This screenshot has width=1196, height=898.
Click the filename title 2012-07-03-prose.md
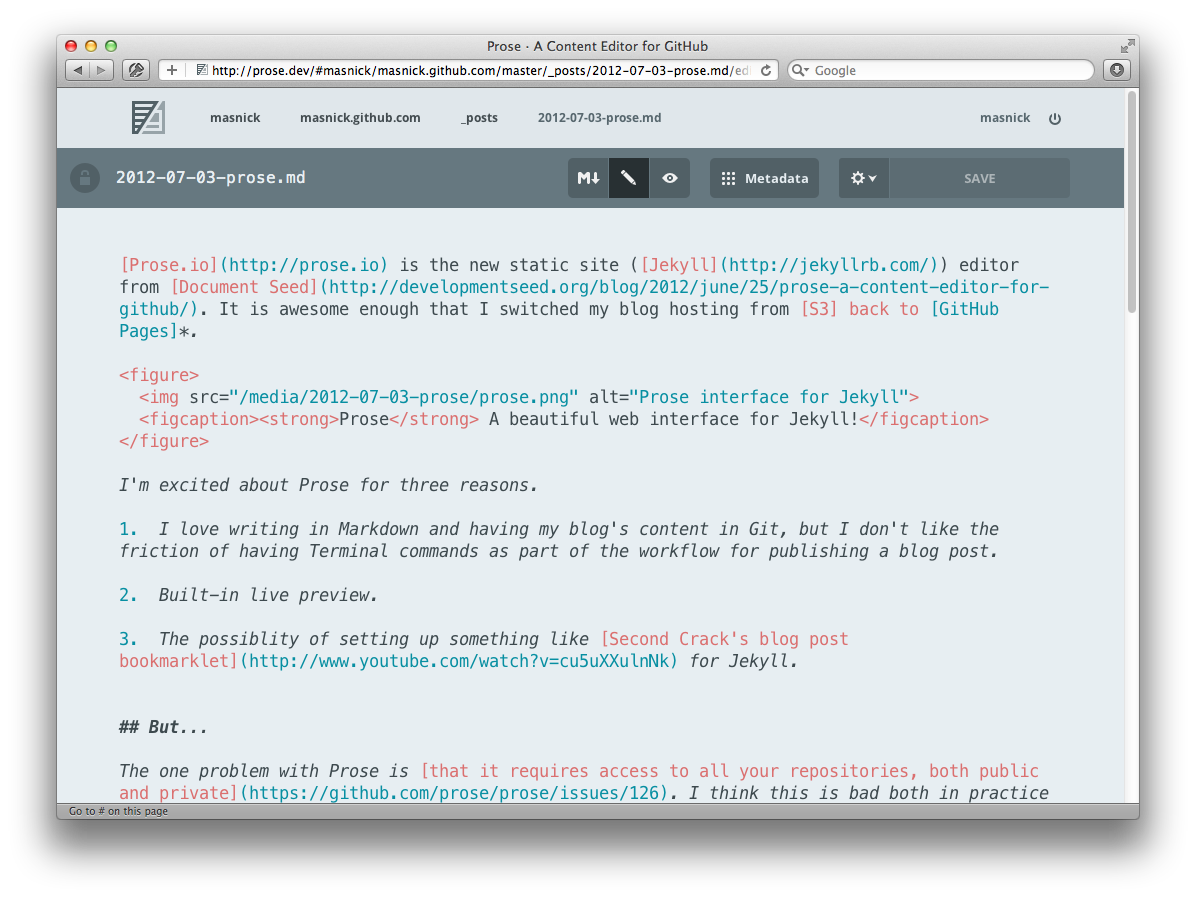[211, 178]
